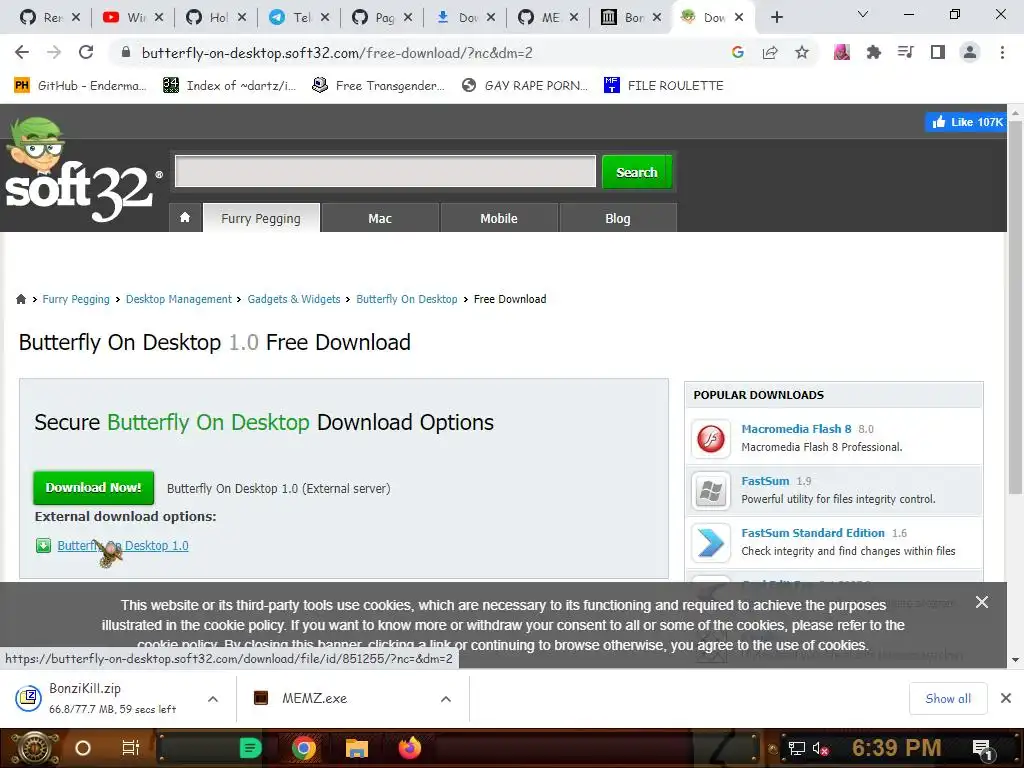The height and width of the screenshot is (768, 1024).
Task: Click the muted volume icon in the tray
Action: point(820,748)
